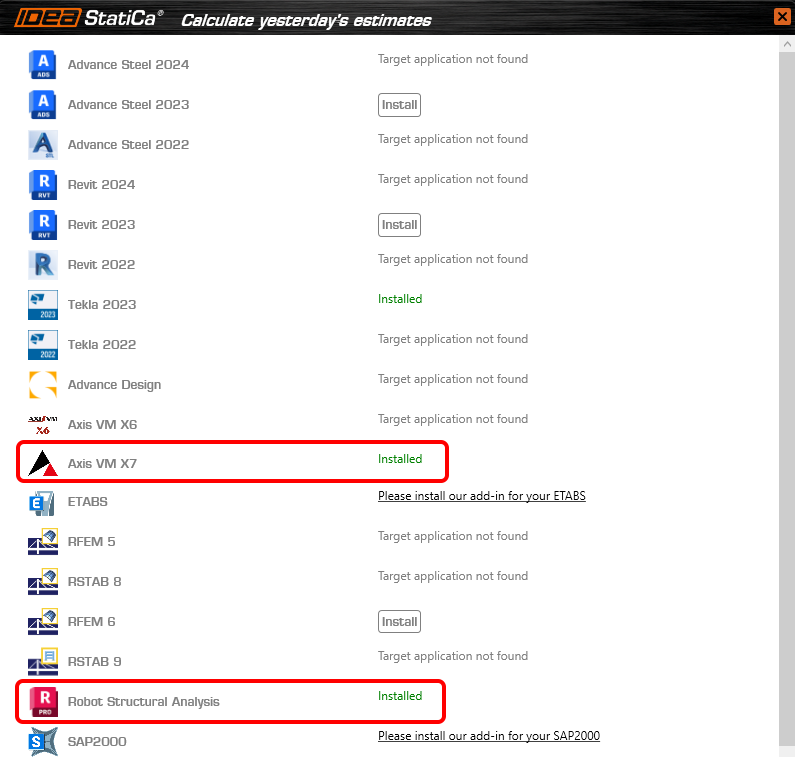Click the Revit 2024 icon
The width and height of the screenshot is (795, 757).
[x=43, y=185]
